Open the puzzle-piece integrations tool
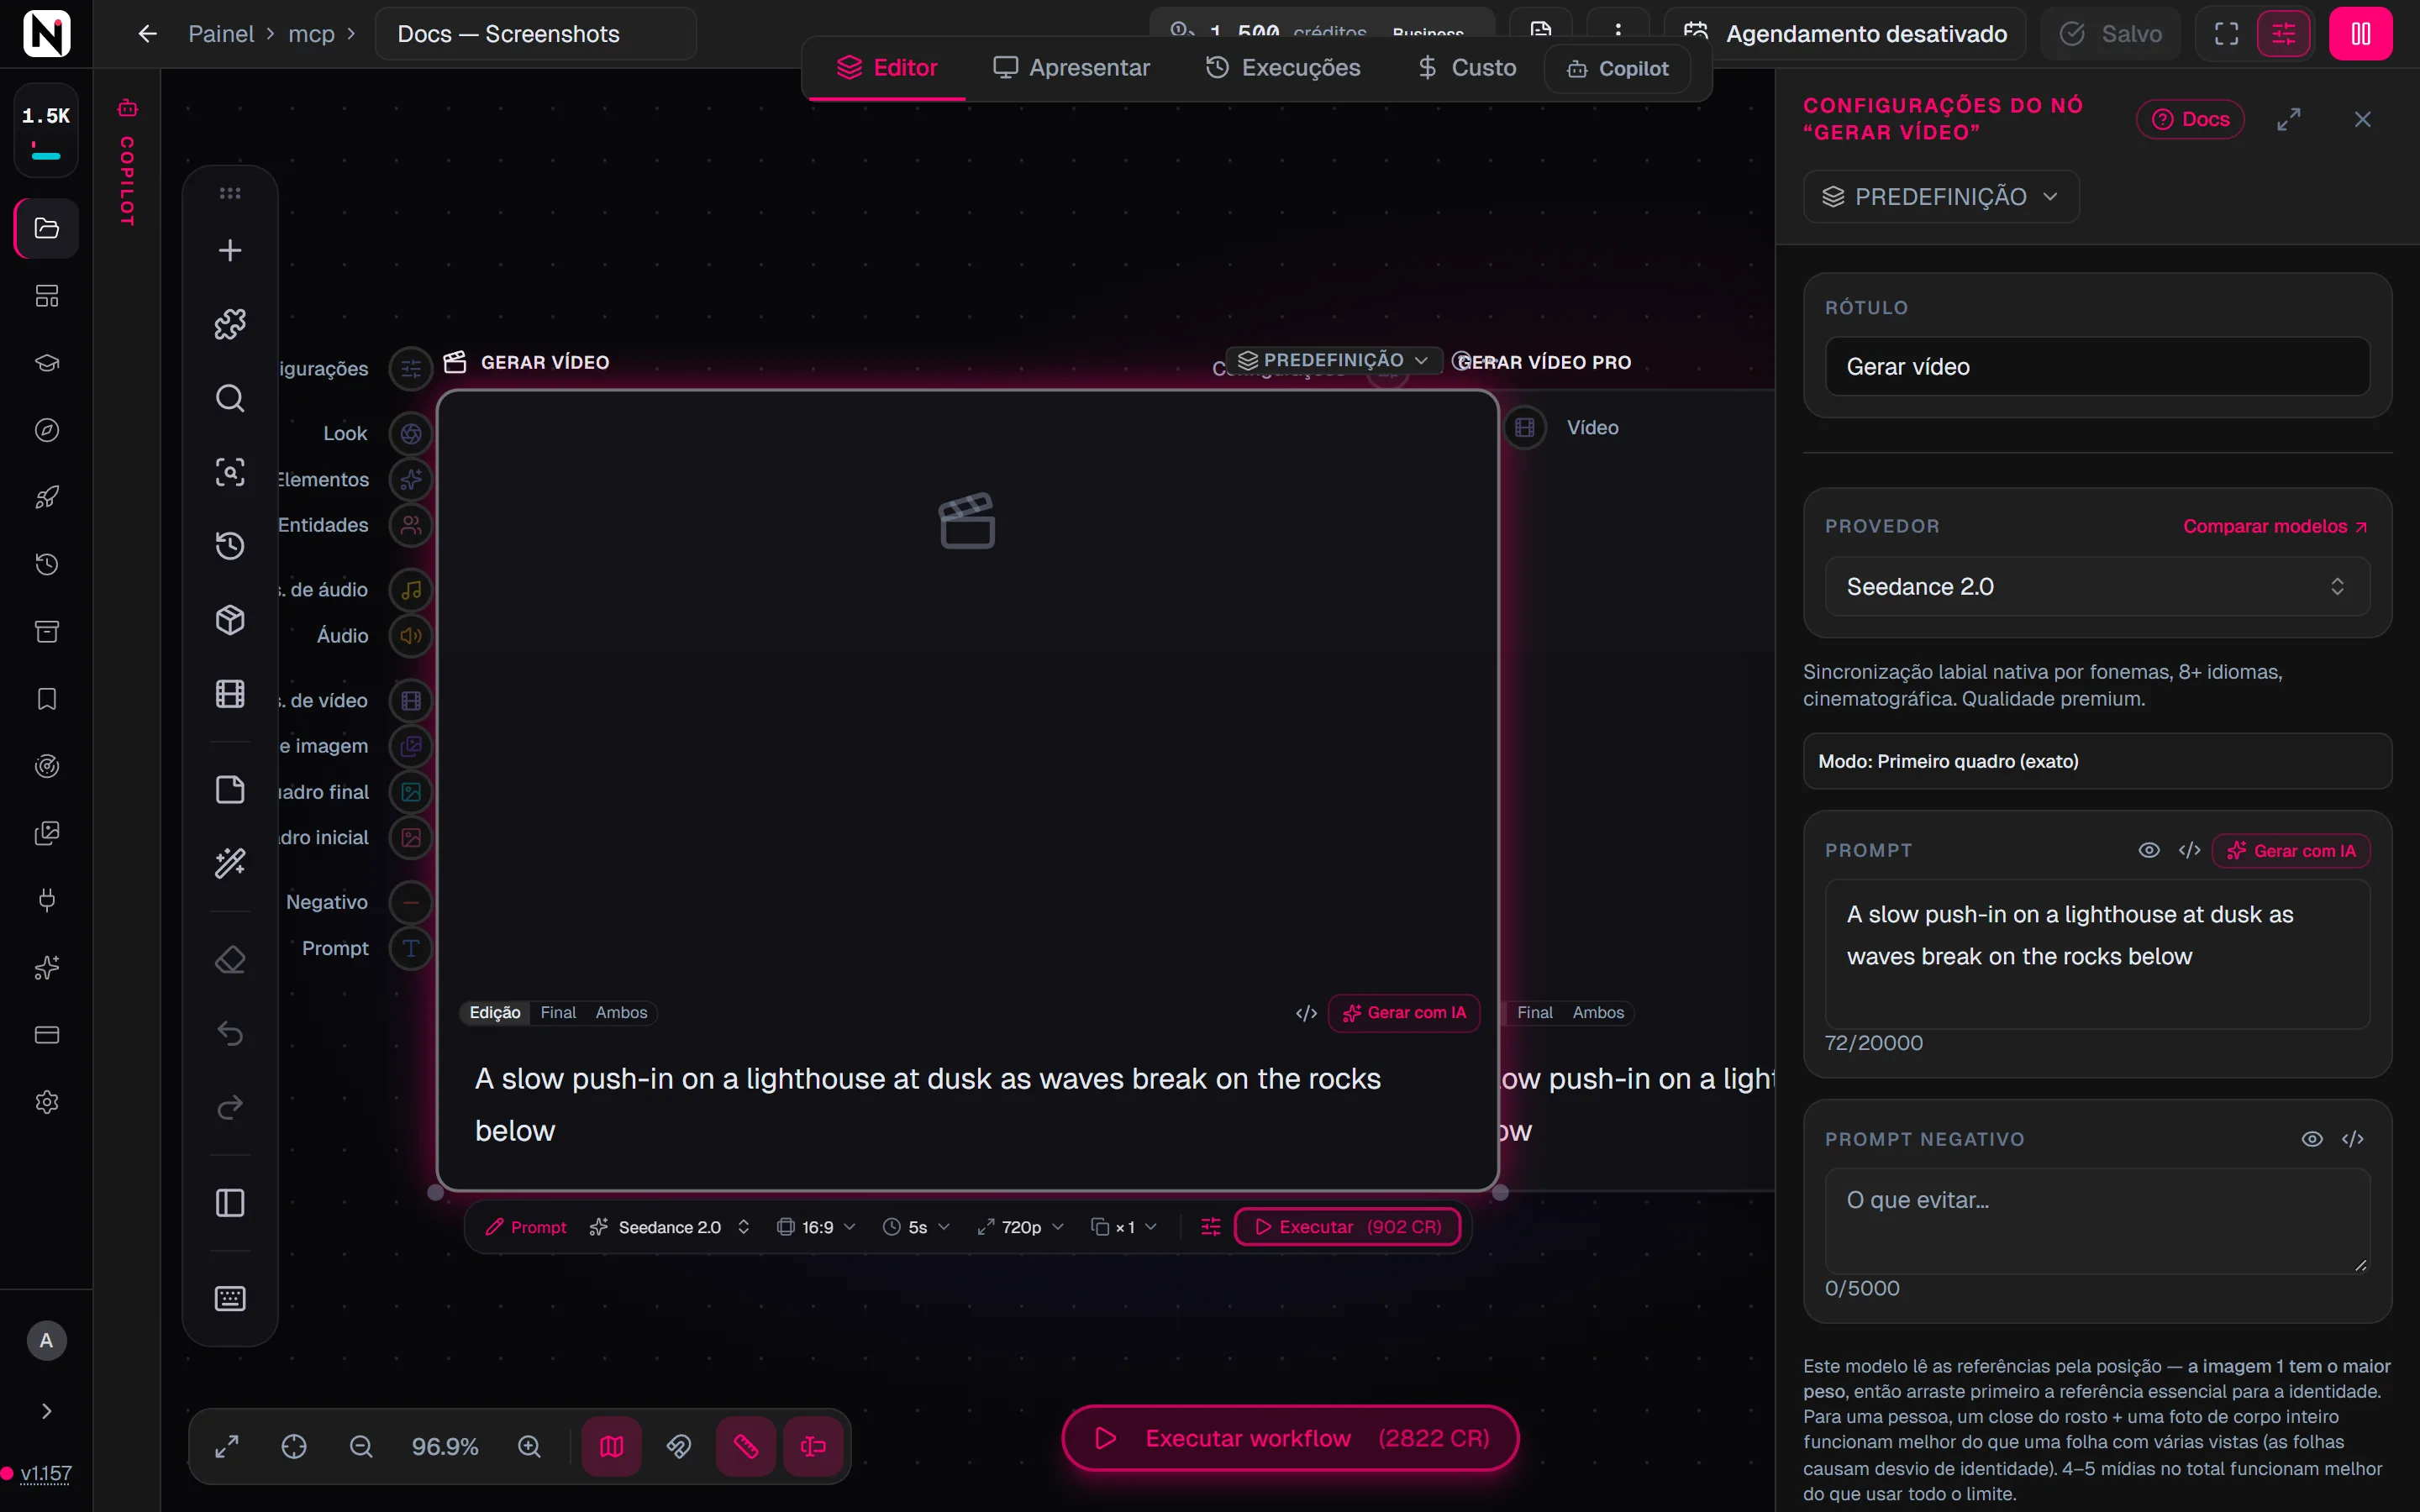This screenshot has height=1512, width=2420. [230, 324]
